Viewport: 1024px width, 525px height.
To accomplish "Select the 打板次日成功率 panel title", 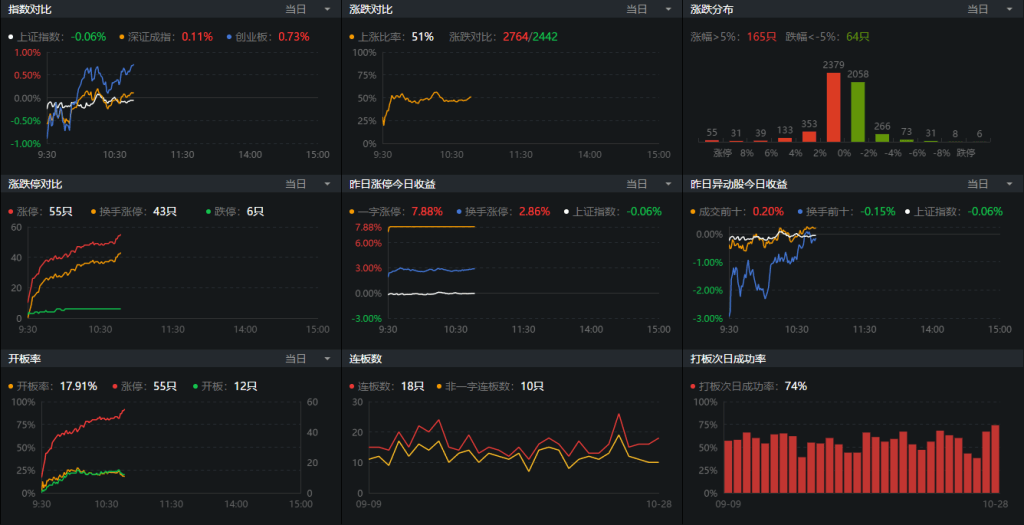I will [x=728, y=359].
